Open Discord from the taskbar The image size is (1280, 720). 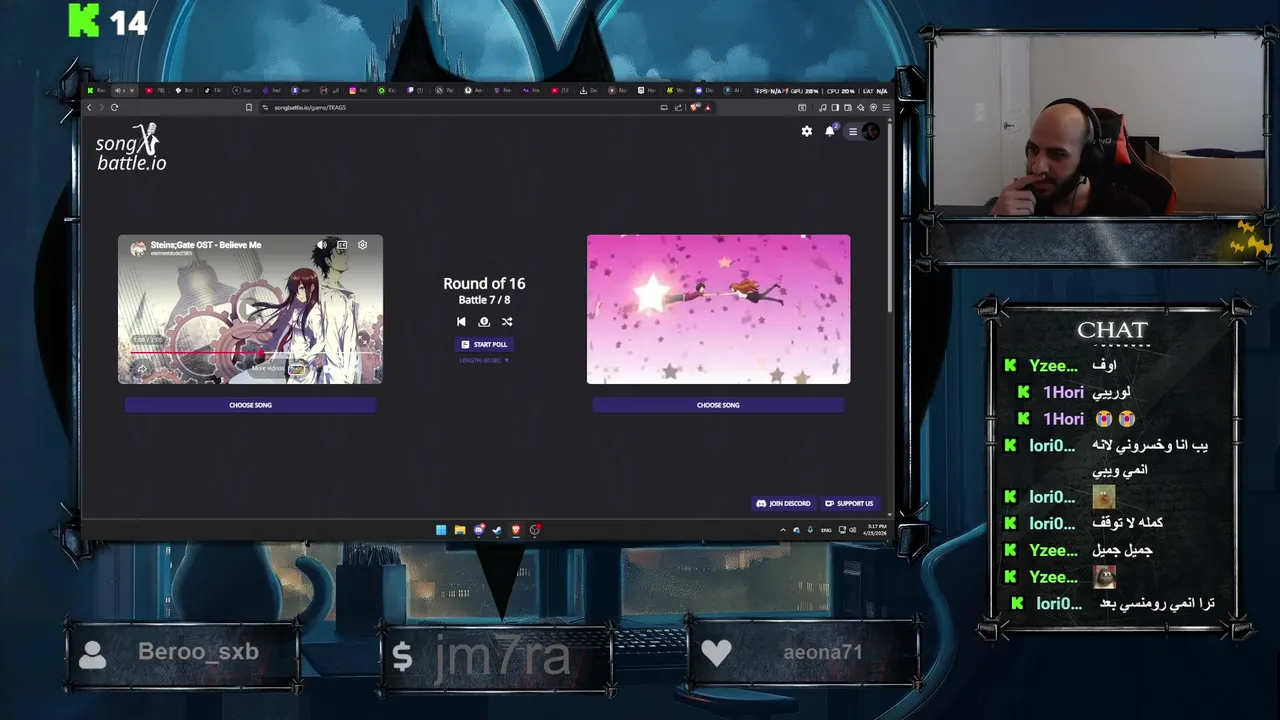tap(479, 530)
